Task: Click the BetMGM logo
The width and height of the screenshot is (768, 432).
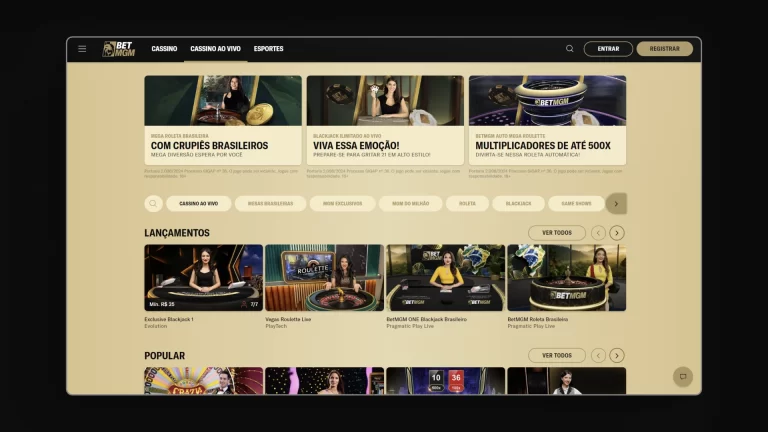Action: [119, 49]
